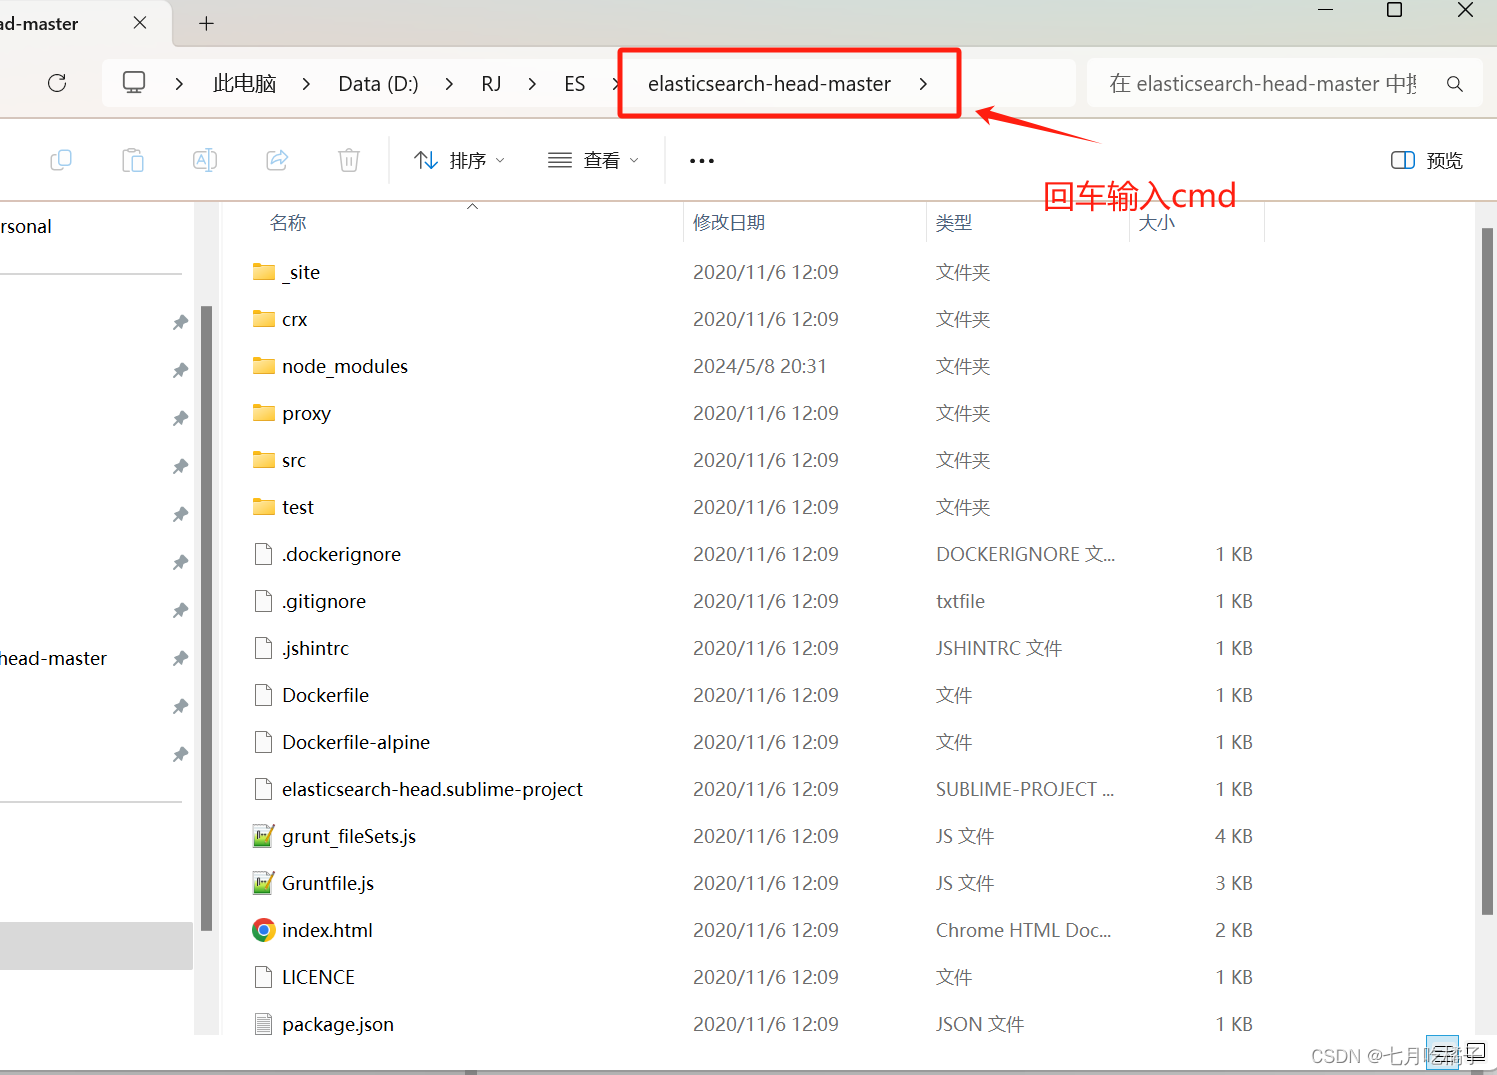Select the Dockerfile file icon
Image resolution: width=1497 pixels, height=1075 pixels.
(264, 695)
